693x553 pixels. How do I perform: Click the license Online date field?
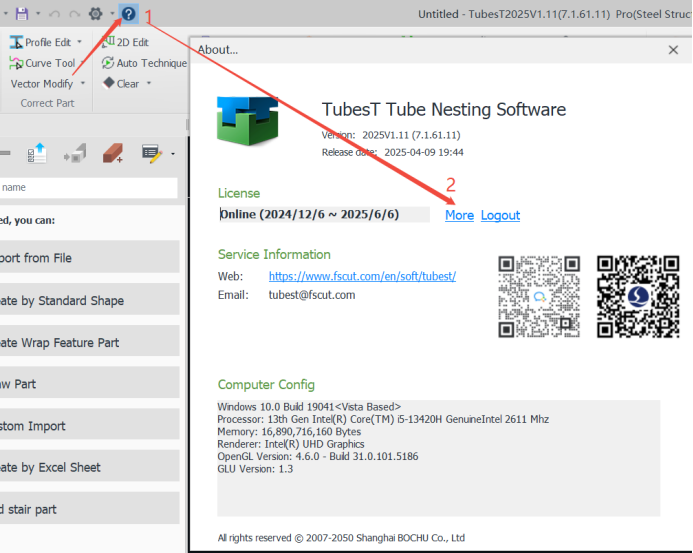point(324,214)
